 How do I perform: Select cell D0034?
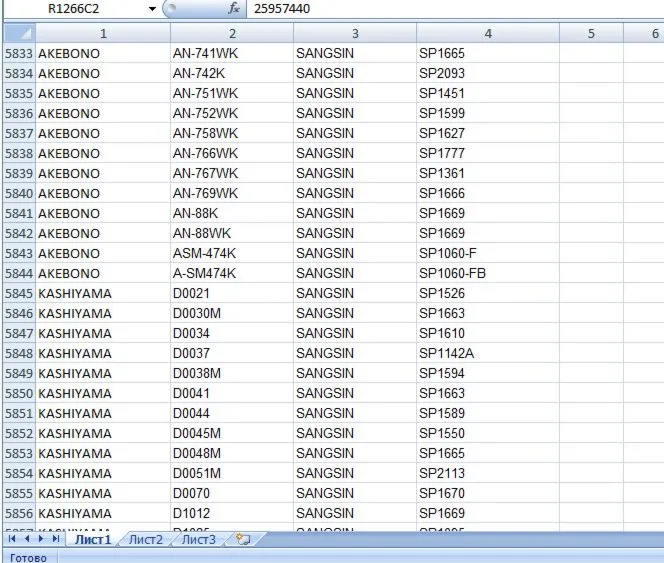click(x=232, y=333)
